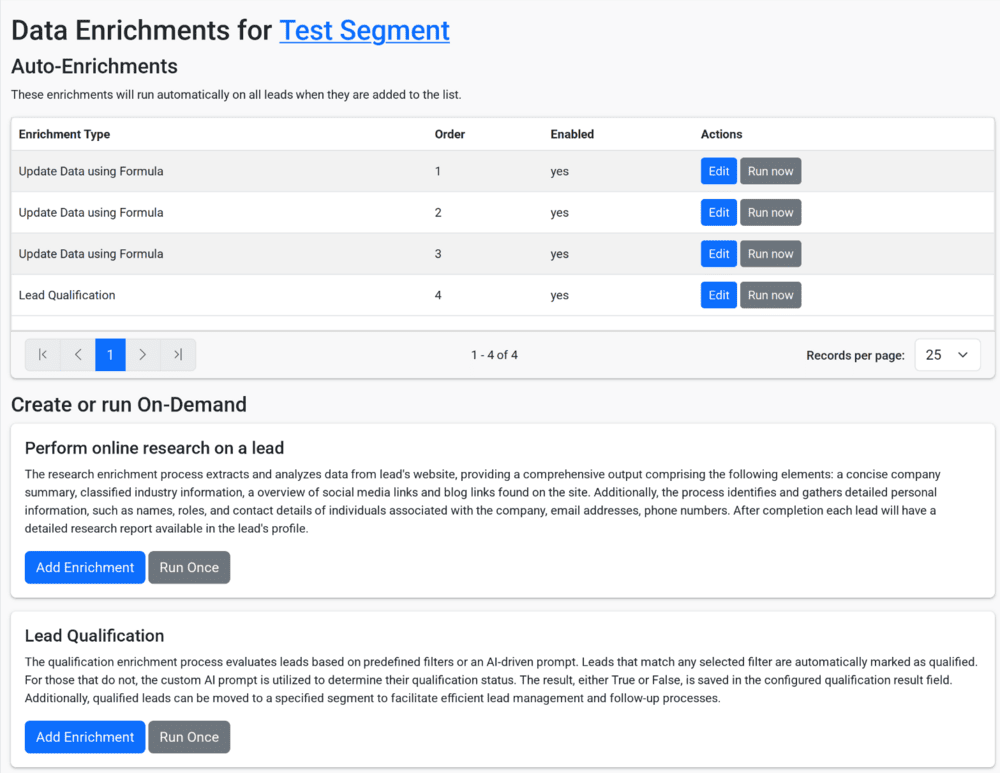The height and width of the screenshot is (773, 1000).
Task: Add Enrichment for online lead research
Action: pos(84,567)
